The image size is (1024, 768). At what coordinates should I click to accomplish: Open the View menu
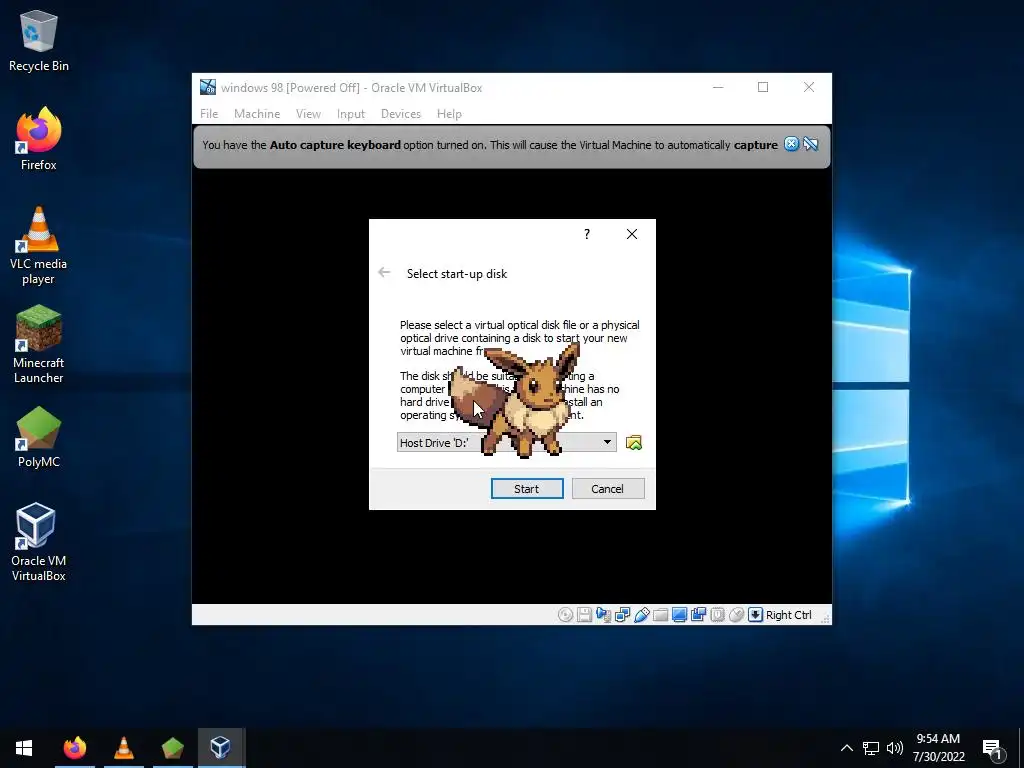(308, 114)
